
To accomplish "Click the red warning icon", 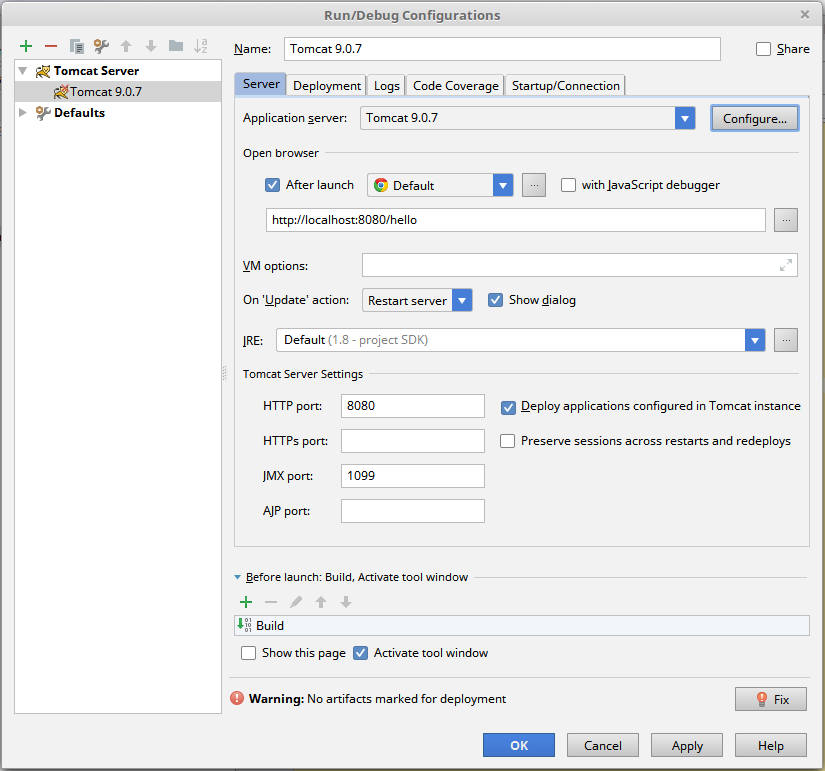I will click(237, 698).
